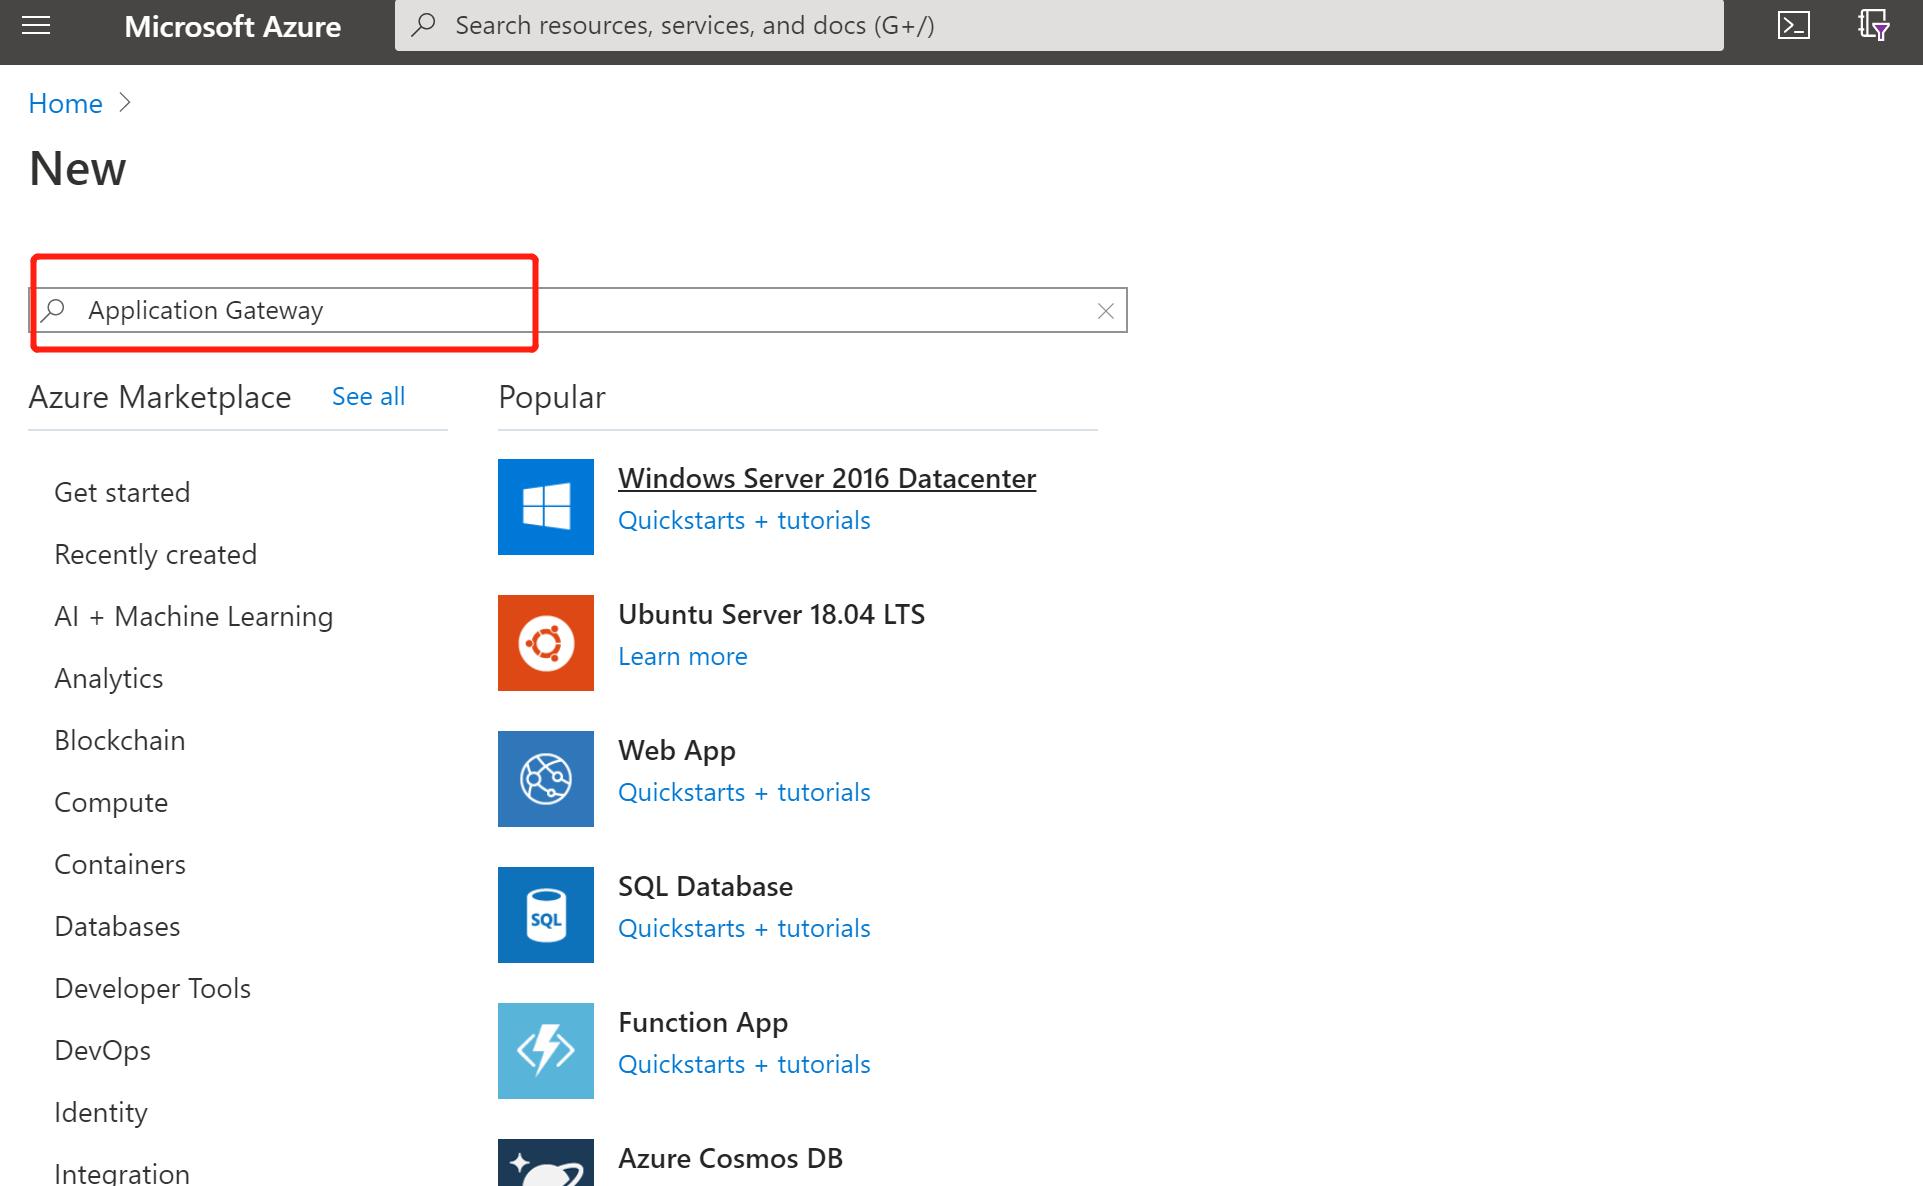Navigate back using the Home breadcrumb link
Image resolution: width=1923 pixels, height=1186 pixels.
[65, 102]
